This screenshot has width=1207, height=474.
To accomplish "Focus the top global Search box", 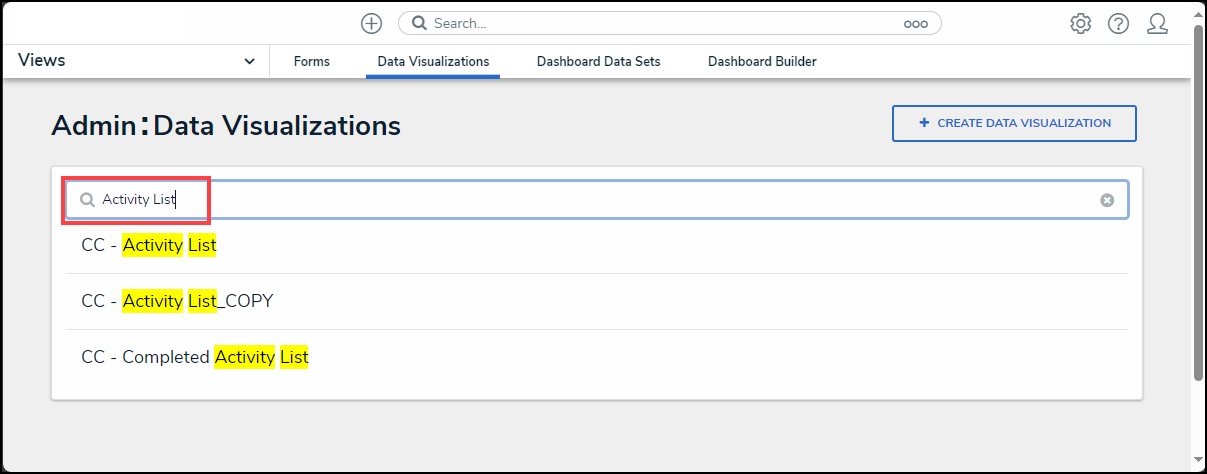I will (660, 23).
